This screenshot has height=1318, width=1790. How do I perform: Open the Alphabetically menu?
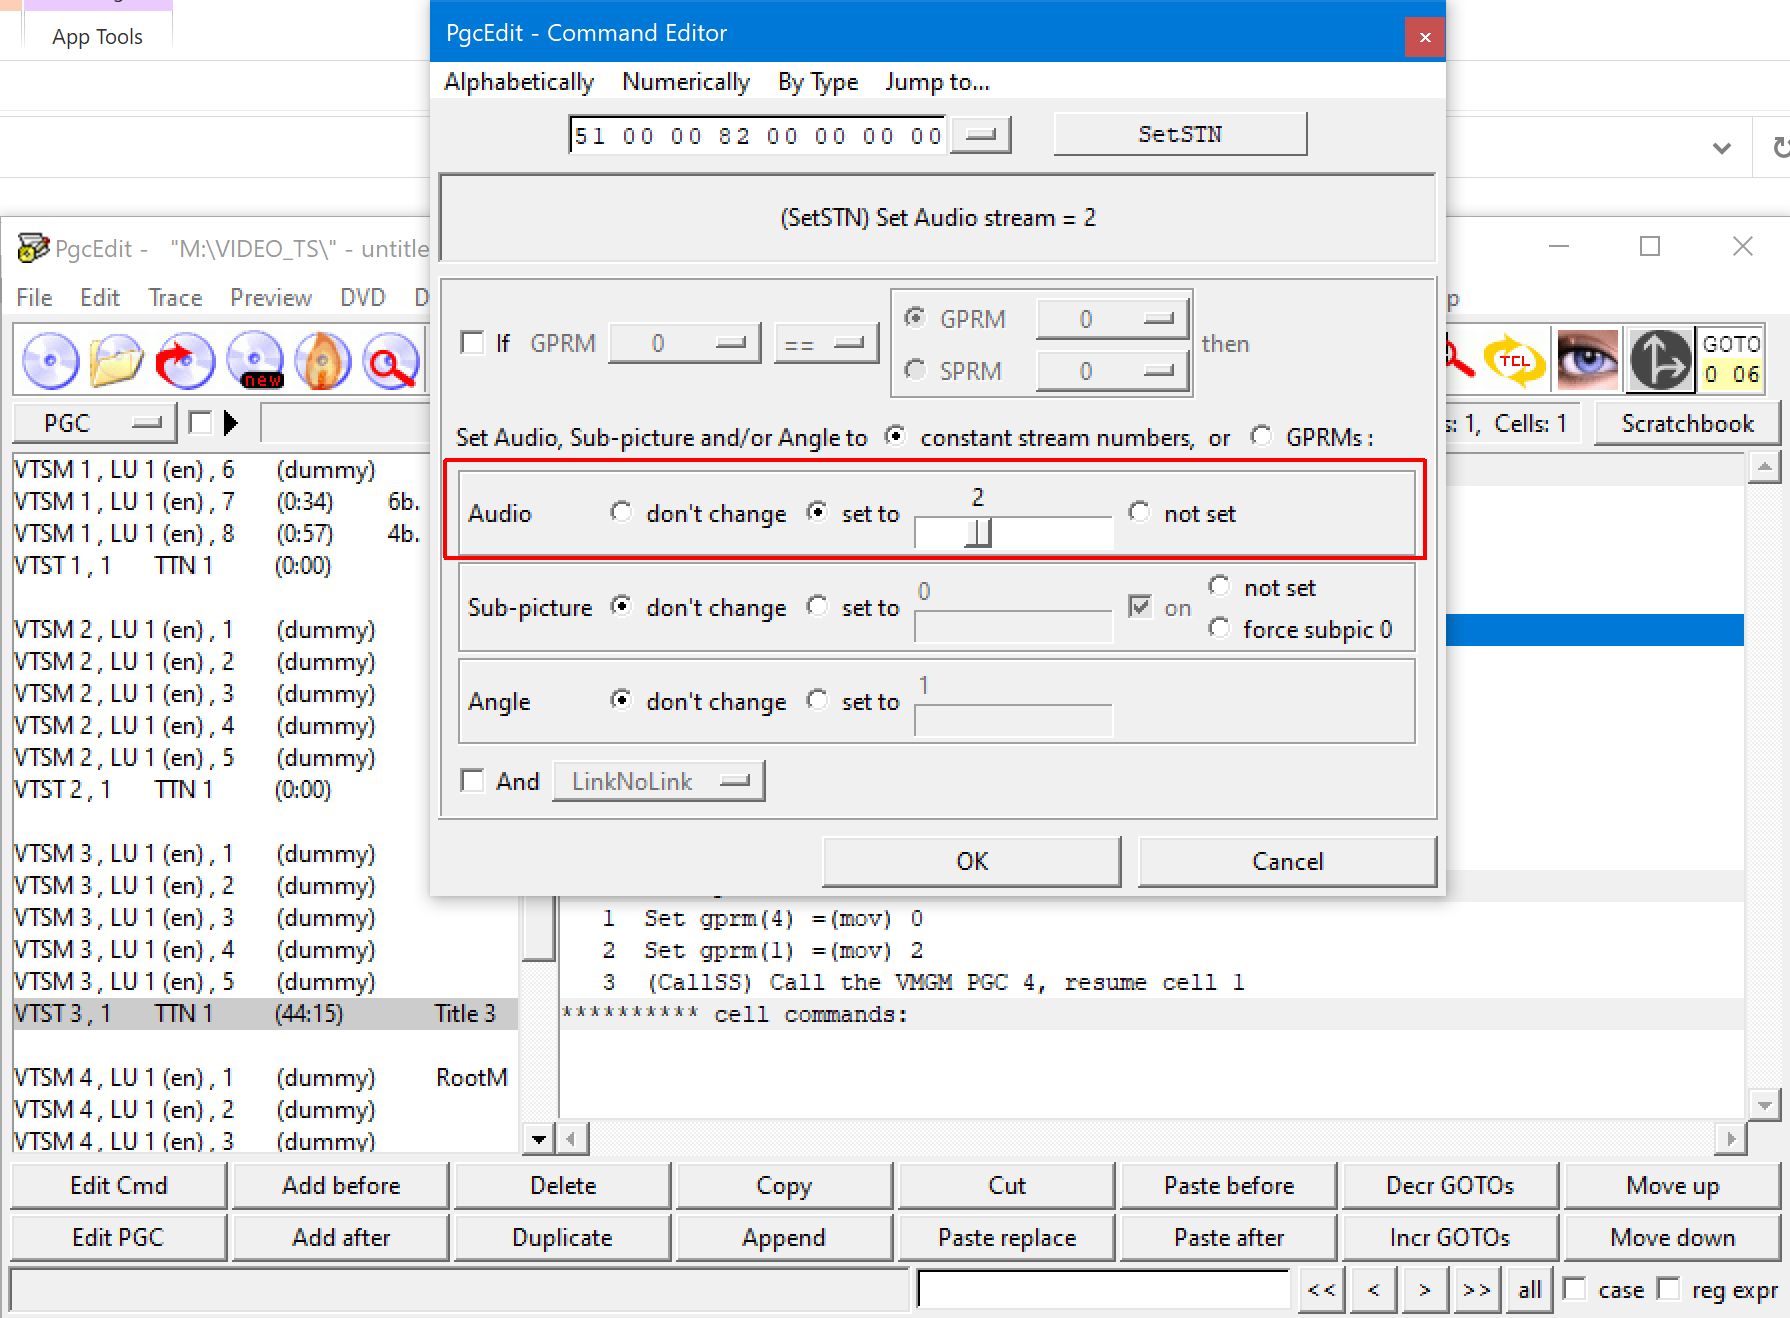click(519, 82)
